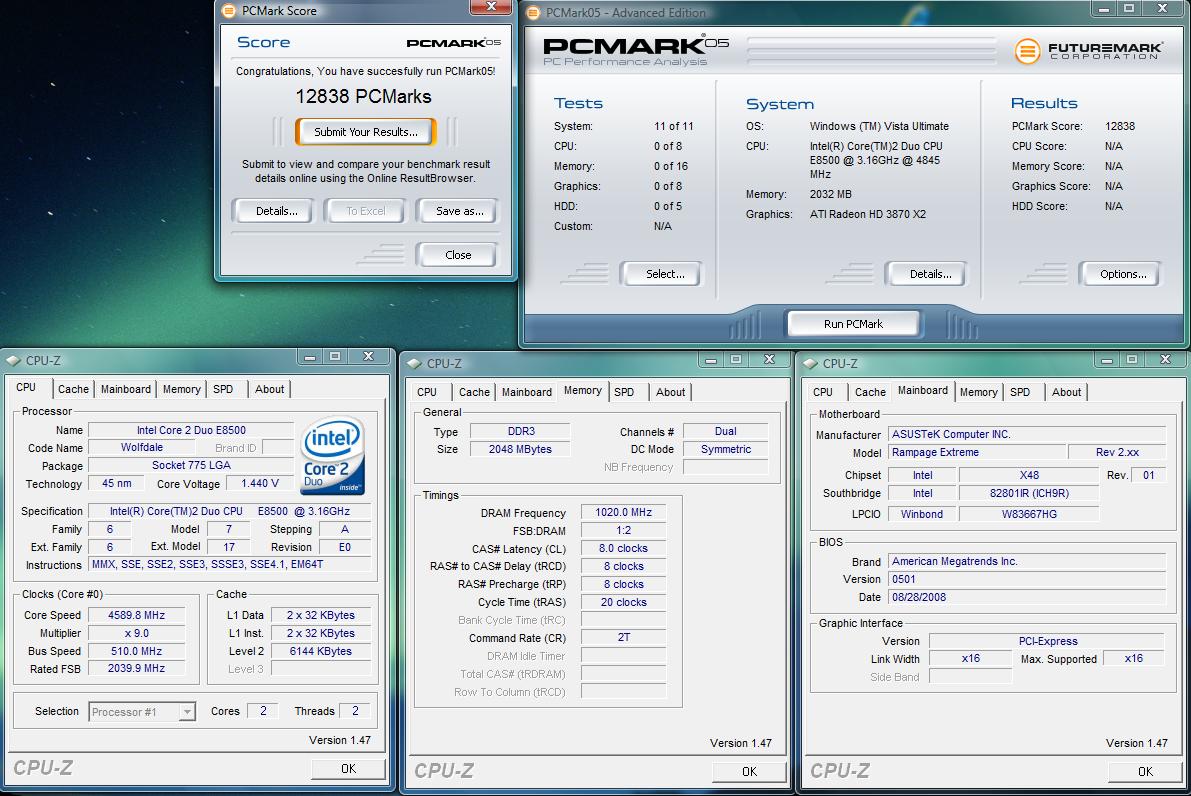Click the FSB:DRAM ratio value 1:2
The width and height of the screenshot is (1191, 796).
coord(624,530)
